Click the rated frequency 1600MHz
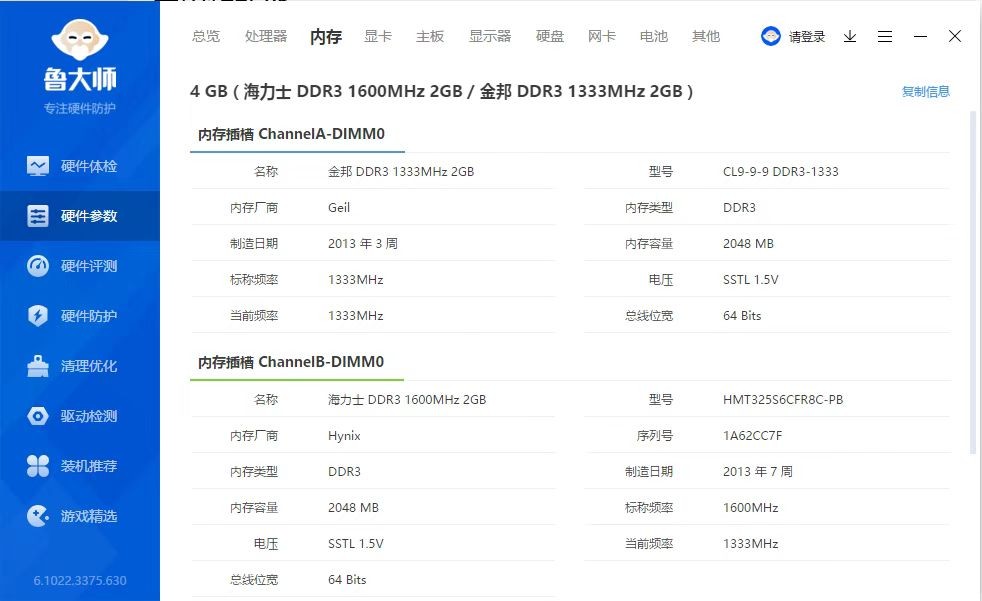 pos(750,508)
